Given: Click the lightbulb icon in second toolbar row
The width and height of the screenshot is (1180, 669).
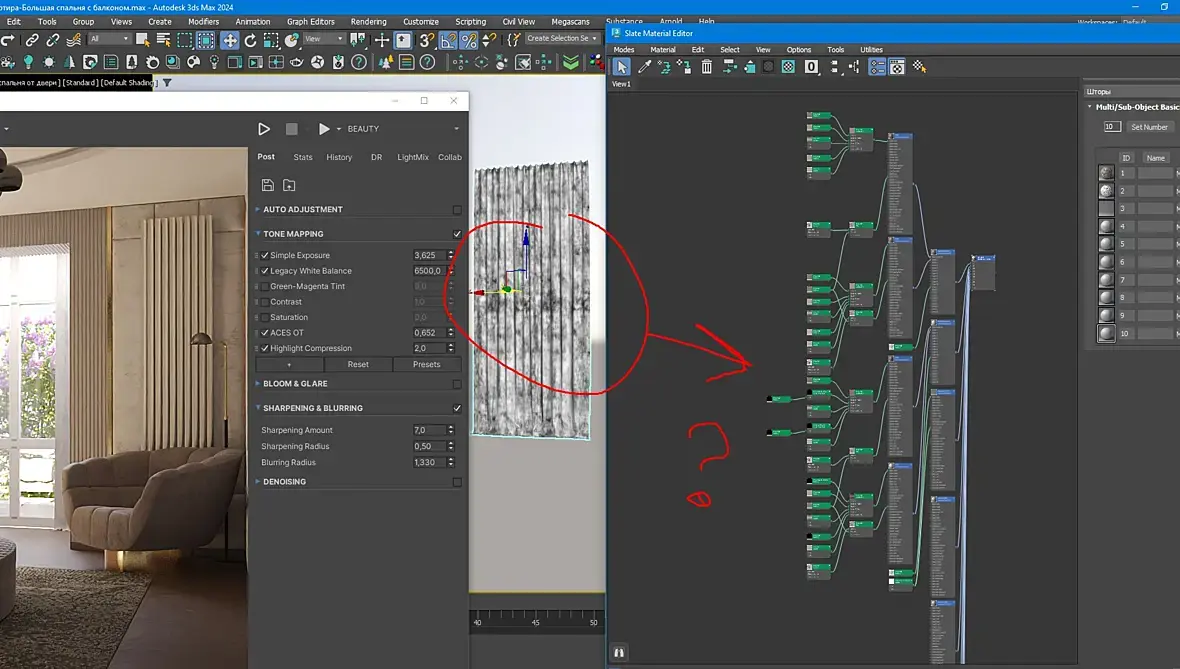Looking at the screenshot, I should (28, 62).
